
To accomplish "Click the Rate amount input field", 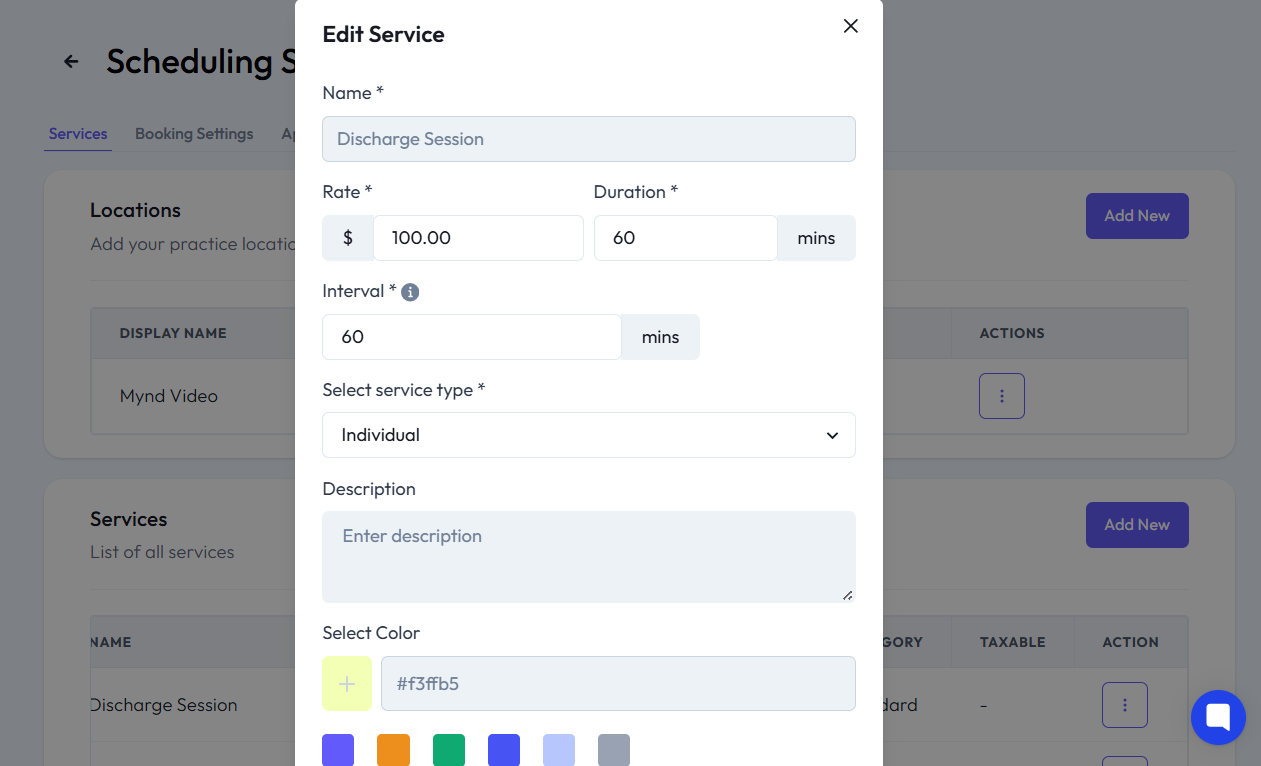I will (x=478, y=238).
